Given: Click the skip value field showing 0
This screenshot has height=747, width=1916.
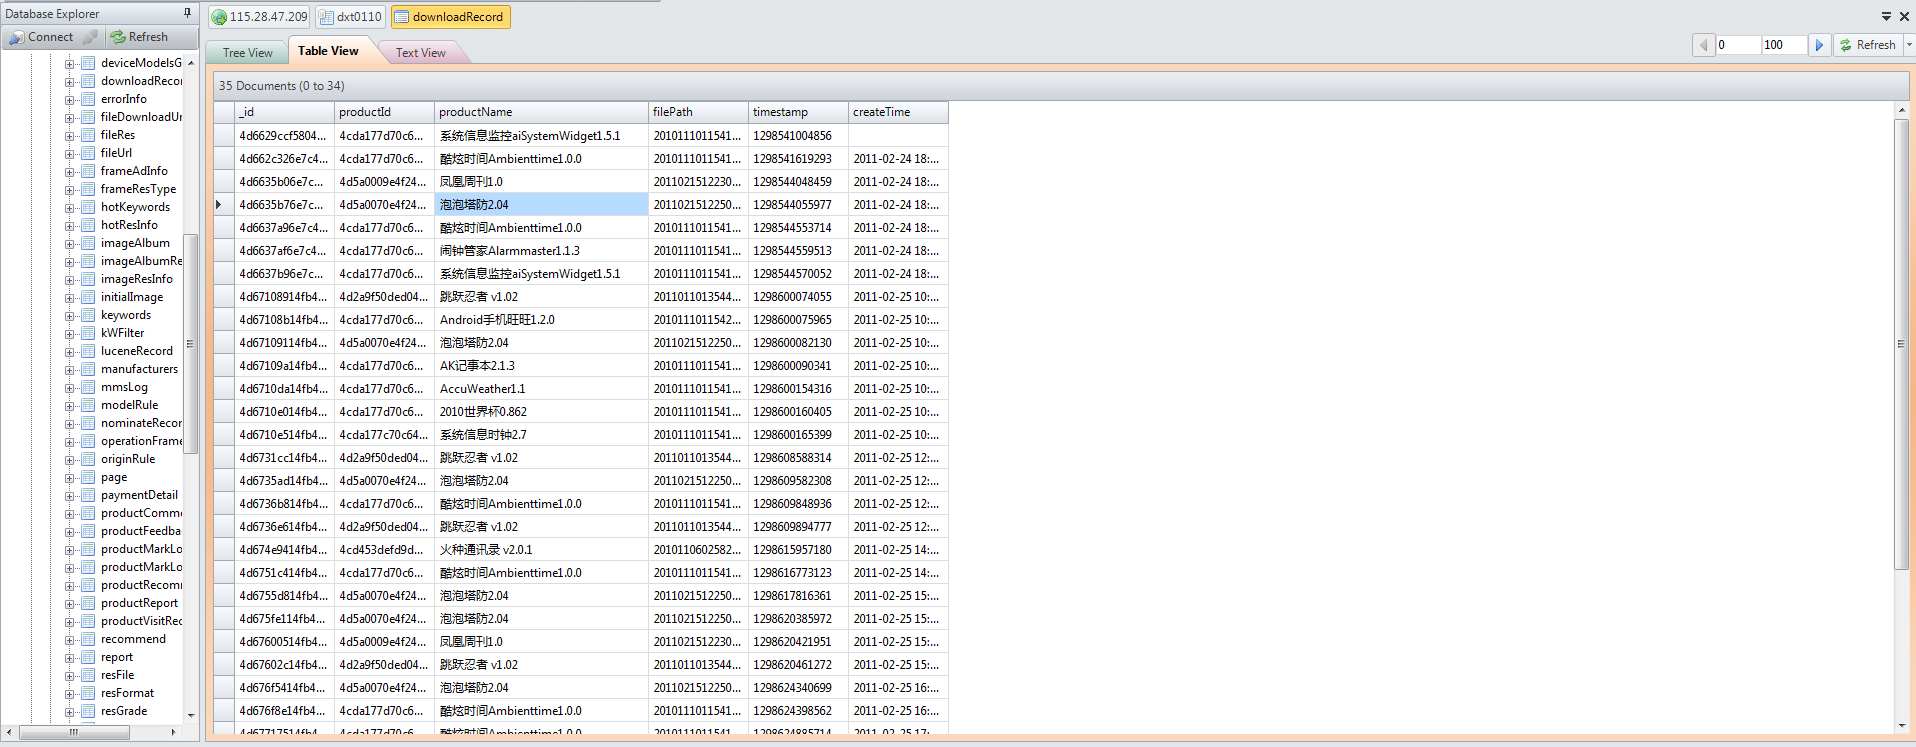Looking at the screenshot, I should pyautogui.click(x=1738, y=45).
